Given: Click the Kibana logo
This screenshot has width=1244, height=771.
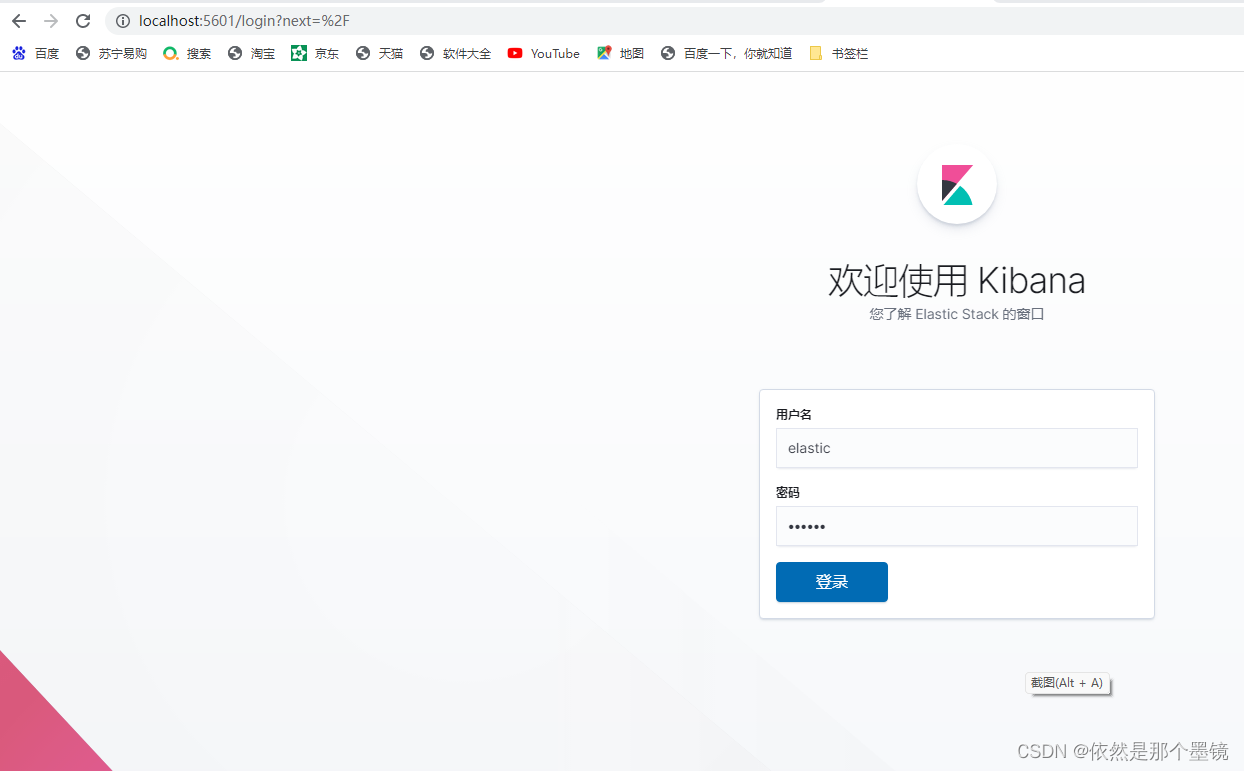Looking at the screenshot, I should (x=957, y=185).
